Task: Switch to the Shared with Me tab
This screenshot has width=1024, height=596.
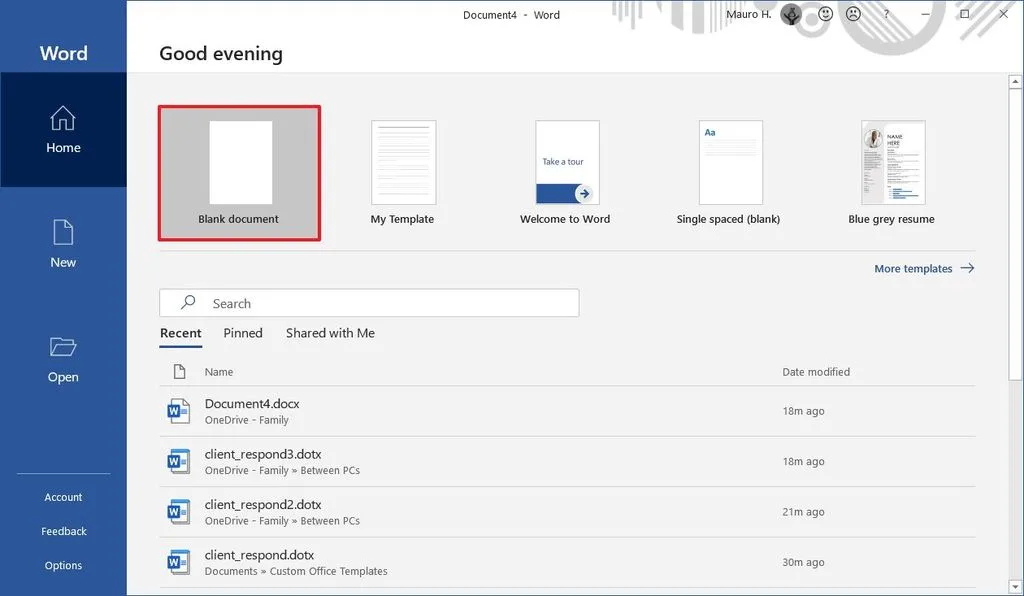Action: tap(330, 333)
